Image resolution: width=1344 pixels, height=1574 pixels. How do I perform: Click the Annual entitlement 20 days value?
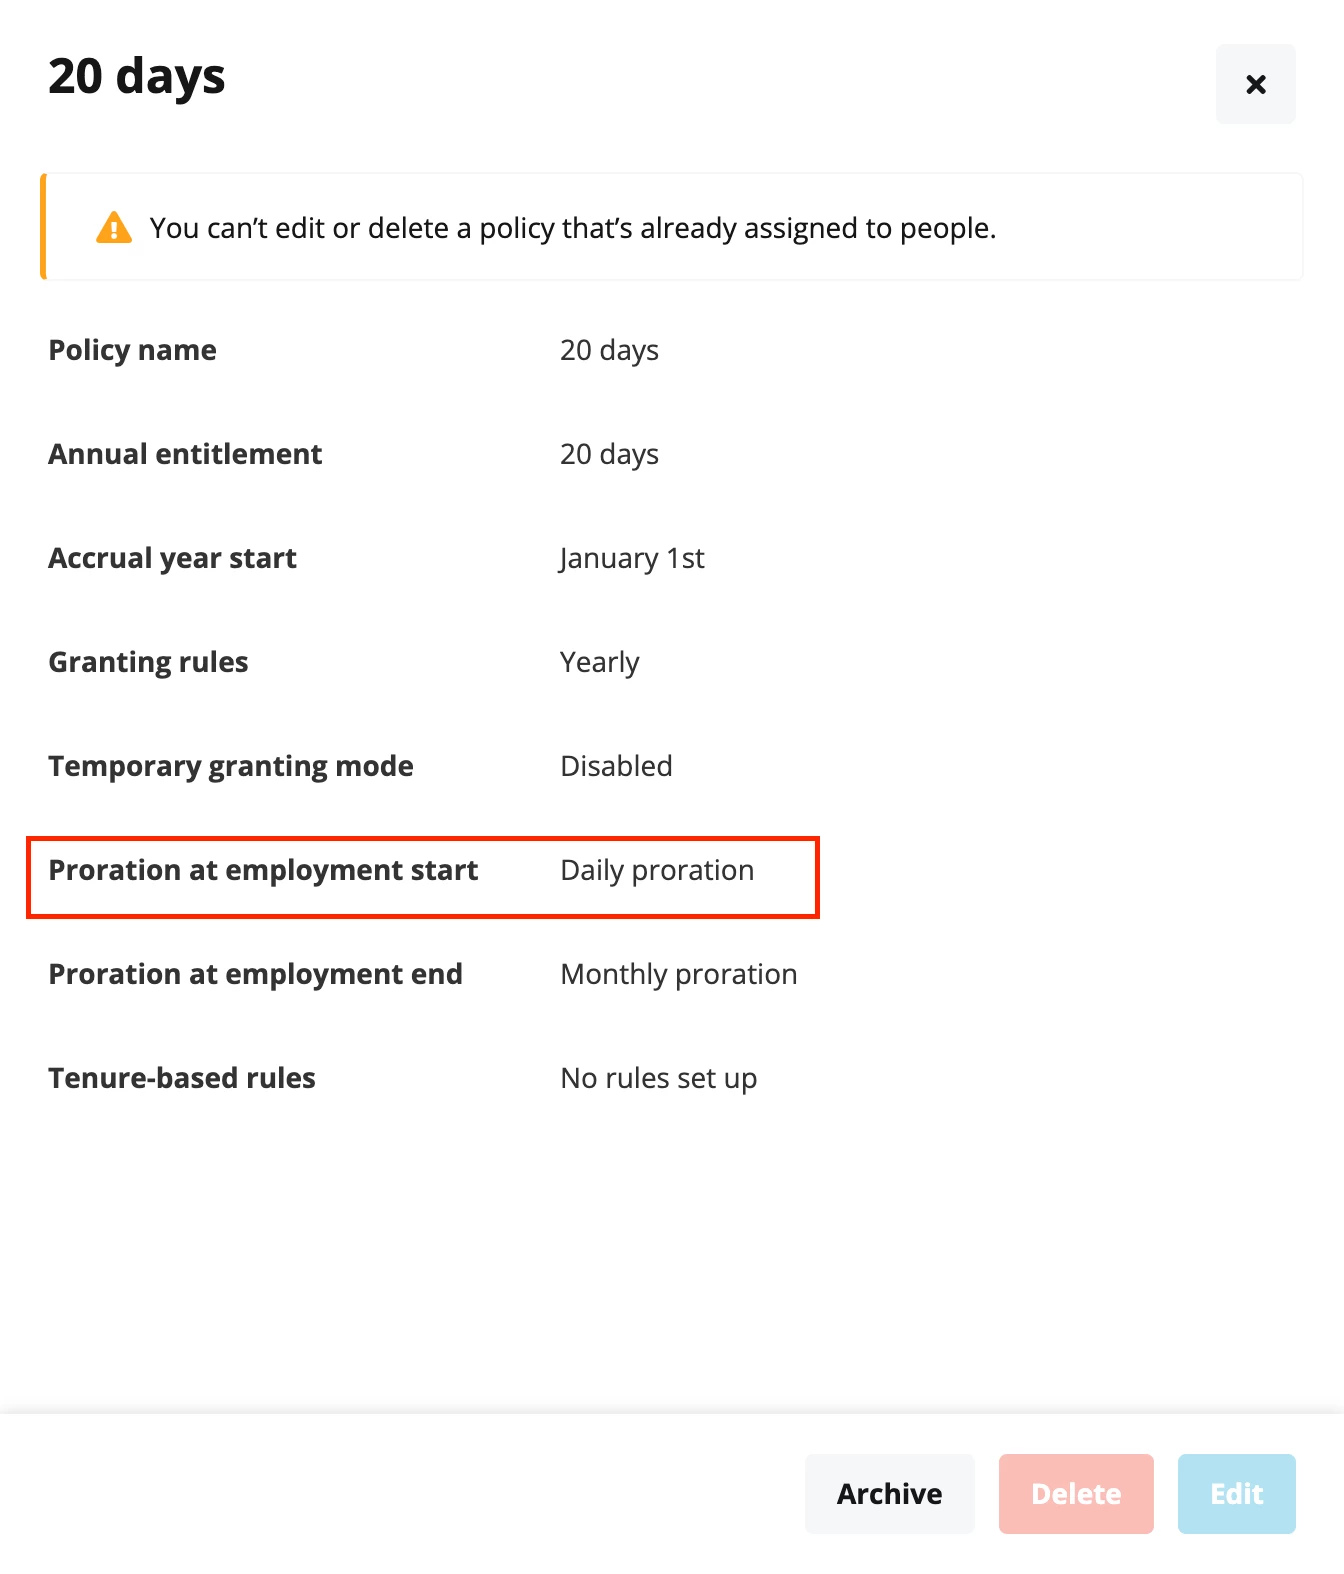coord(609,454)
